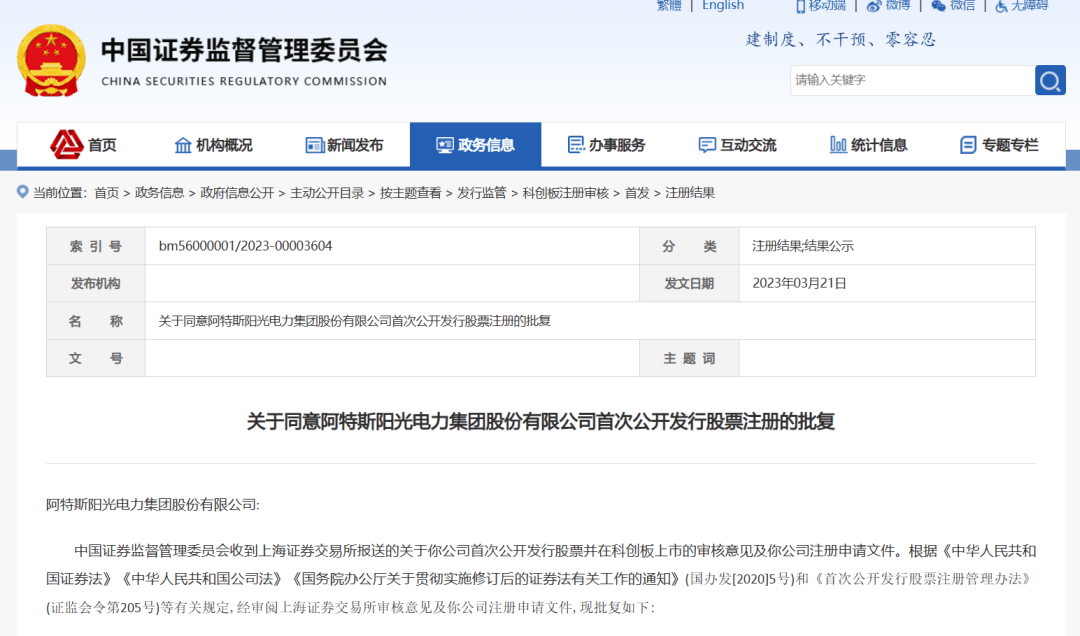Open the 统计信息 menu item

click(x=868, y=145)
